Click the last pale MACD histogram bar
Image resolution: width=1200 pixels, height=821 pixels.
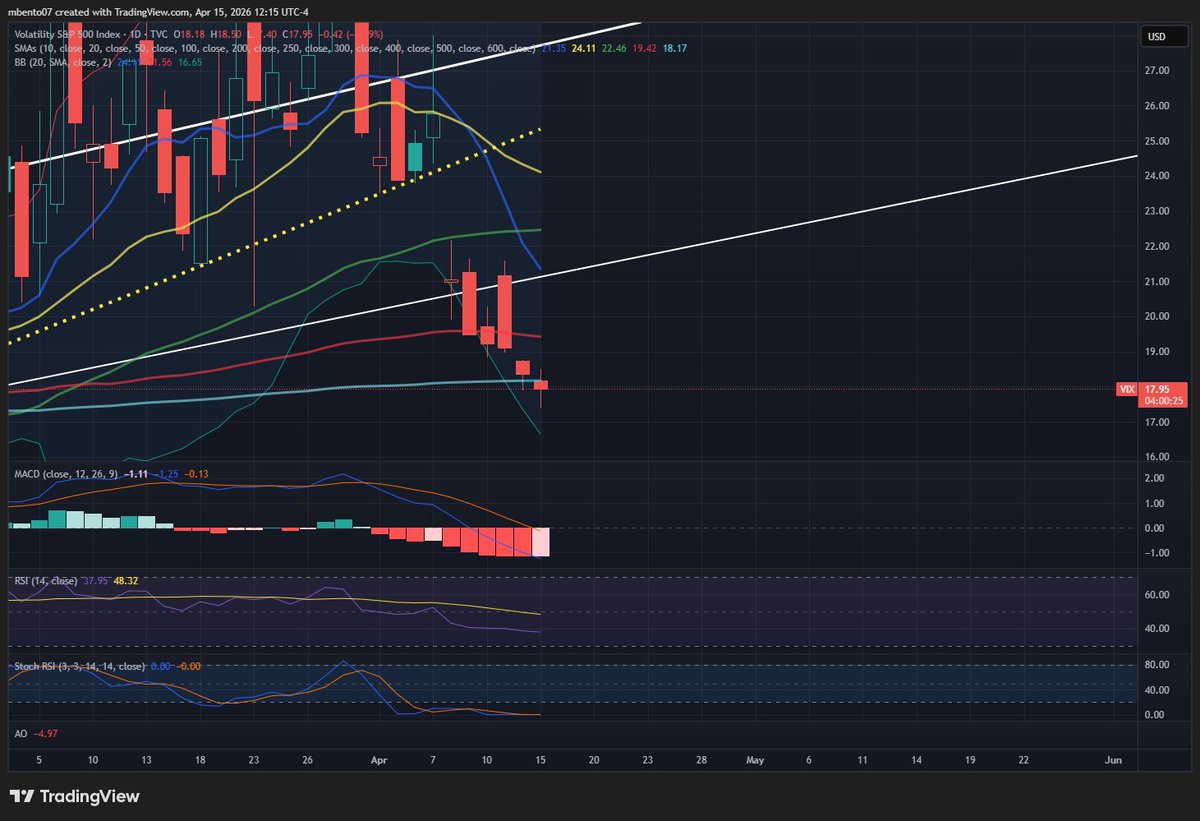[540, 542]
